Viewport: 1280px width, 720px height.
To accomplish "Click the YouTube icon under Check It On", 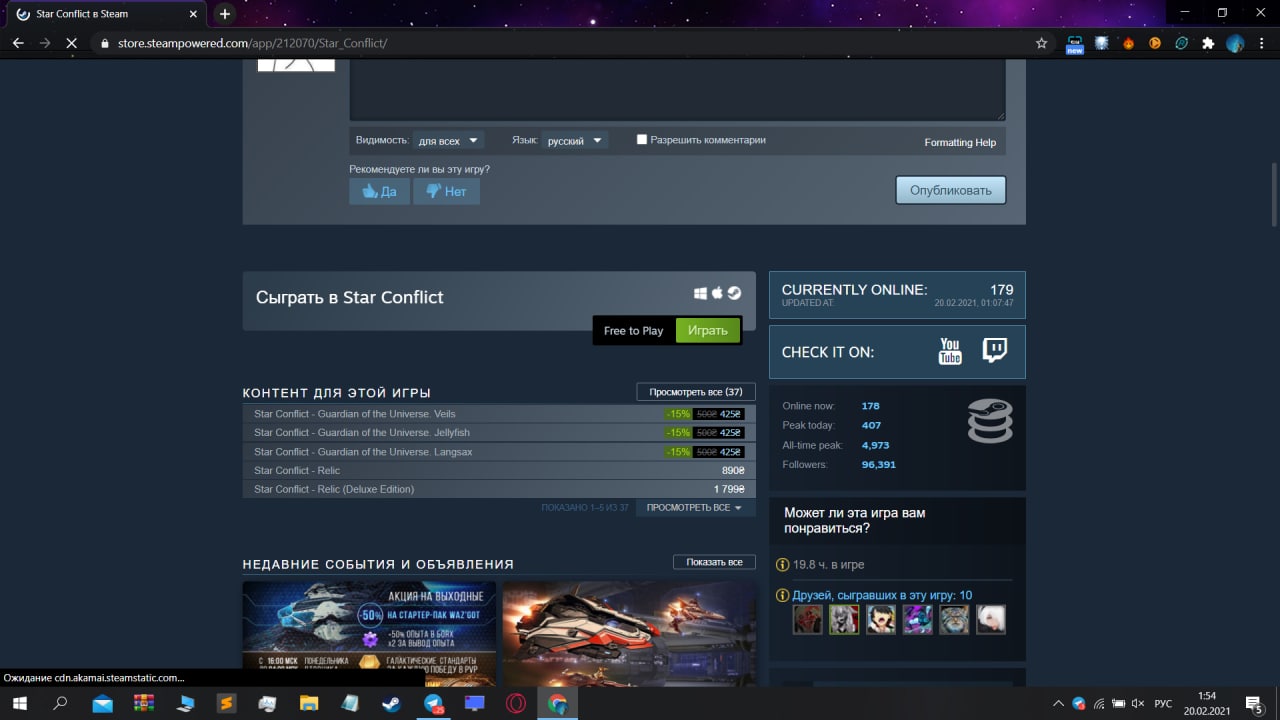I will tap(949, 351).
